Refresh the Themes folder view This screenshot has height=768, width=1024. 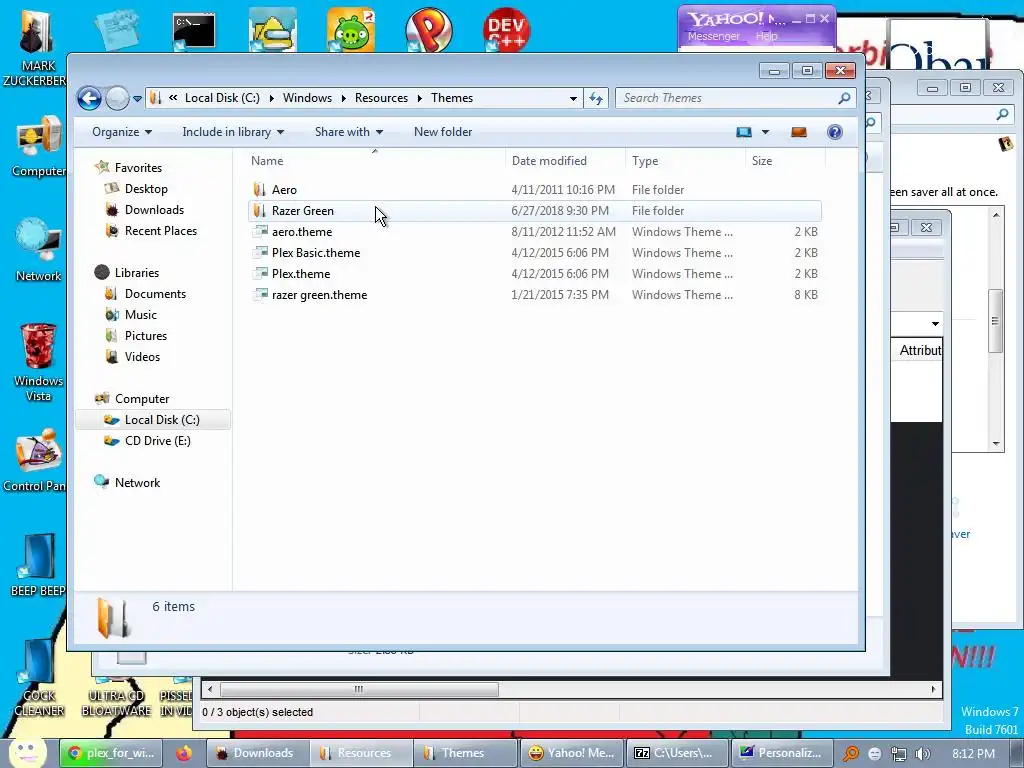click(596, 98)
